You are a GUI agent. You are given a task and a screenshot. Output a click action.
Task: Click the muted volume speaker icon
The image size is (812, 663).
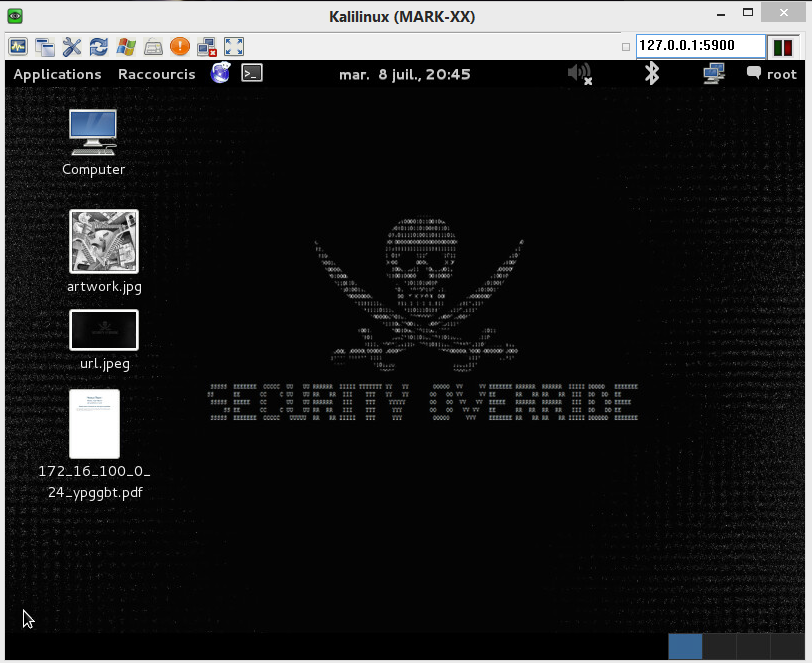coord(579,74)
